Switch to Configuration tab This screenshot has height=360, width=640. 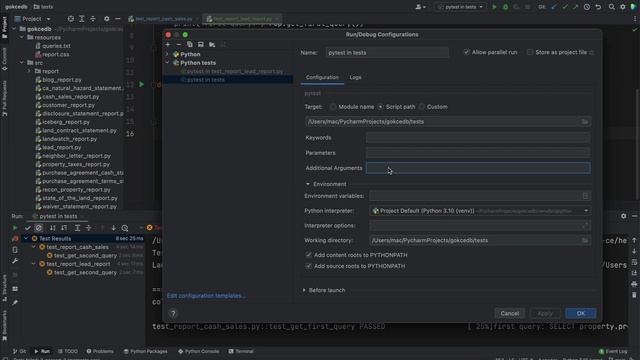click(x=322, y=77)
